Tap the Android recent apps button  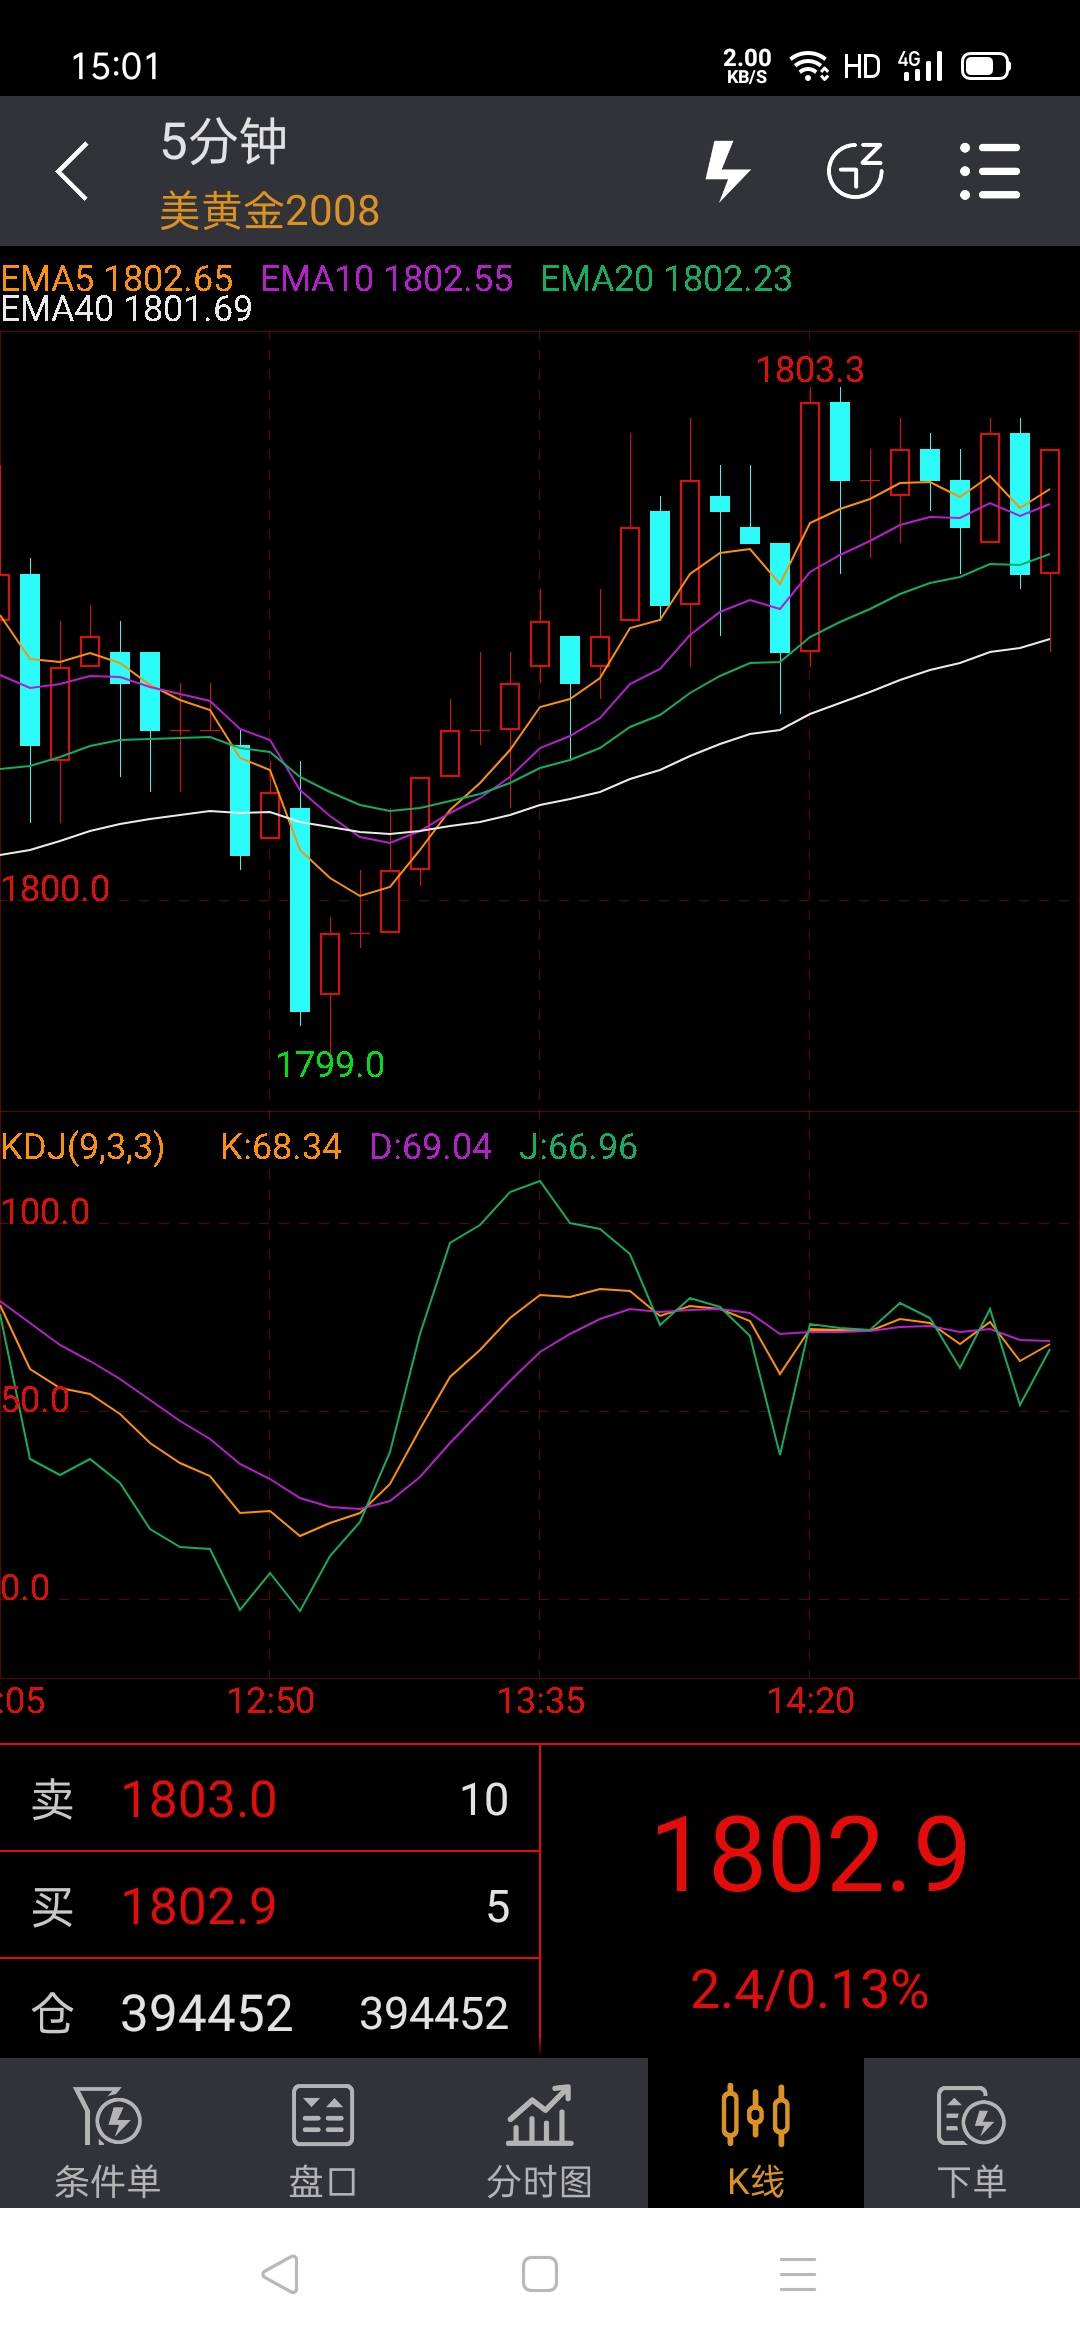(798, 2274)
